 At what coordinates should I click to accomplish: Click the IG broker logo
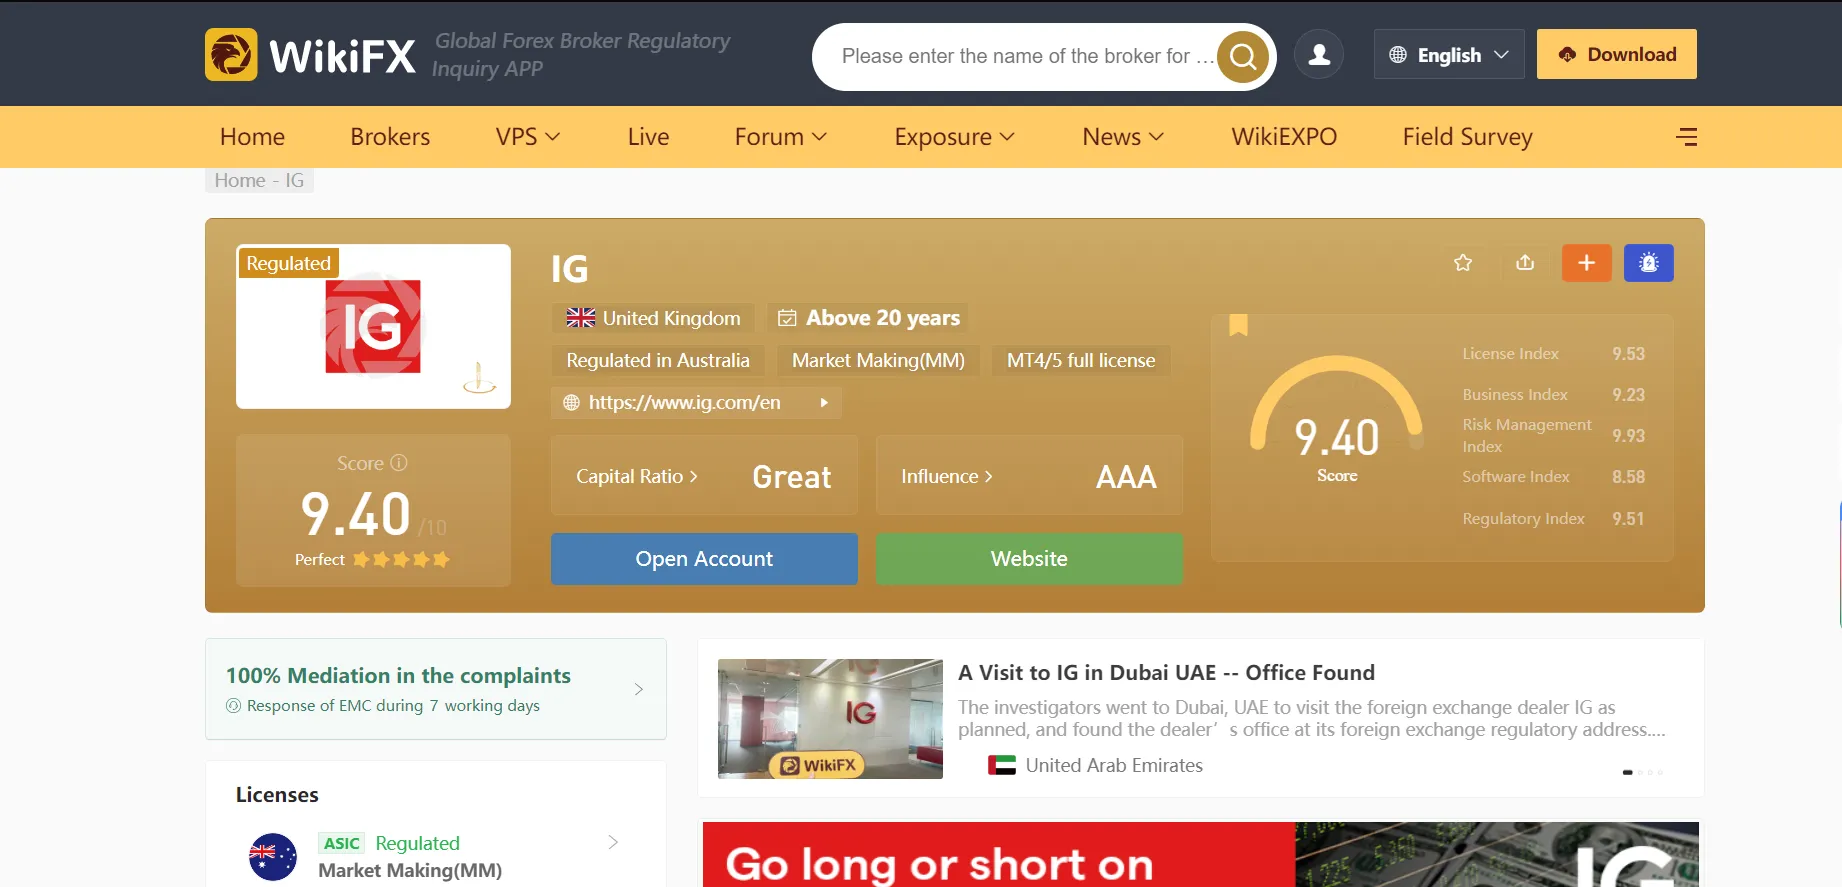coord(373,326)
